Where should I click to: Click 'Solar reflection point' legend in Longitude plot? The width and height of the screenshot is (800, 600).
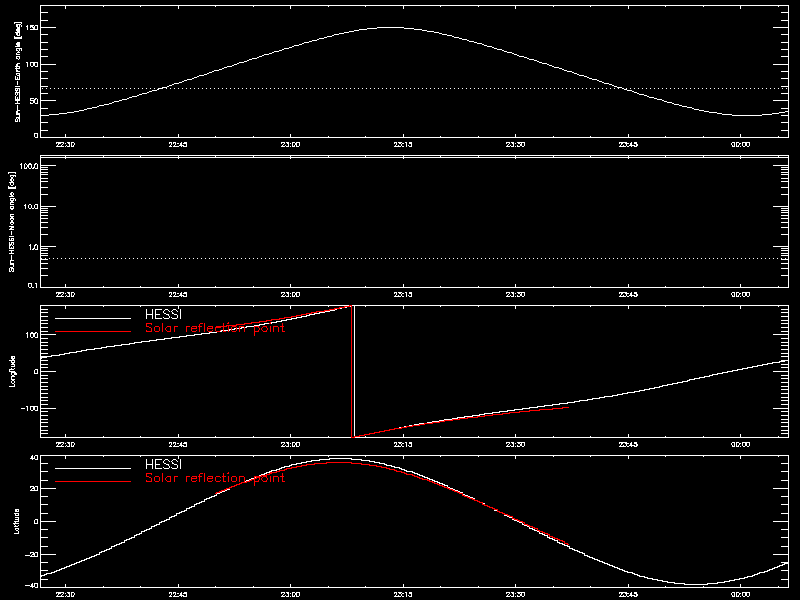(215, 328)
